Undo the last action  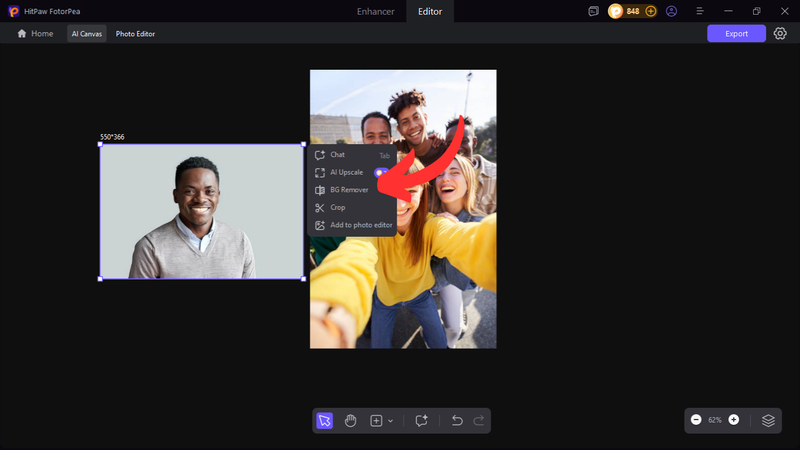click(457, 420)
